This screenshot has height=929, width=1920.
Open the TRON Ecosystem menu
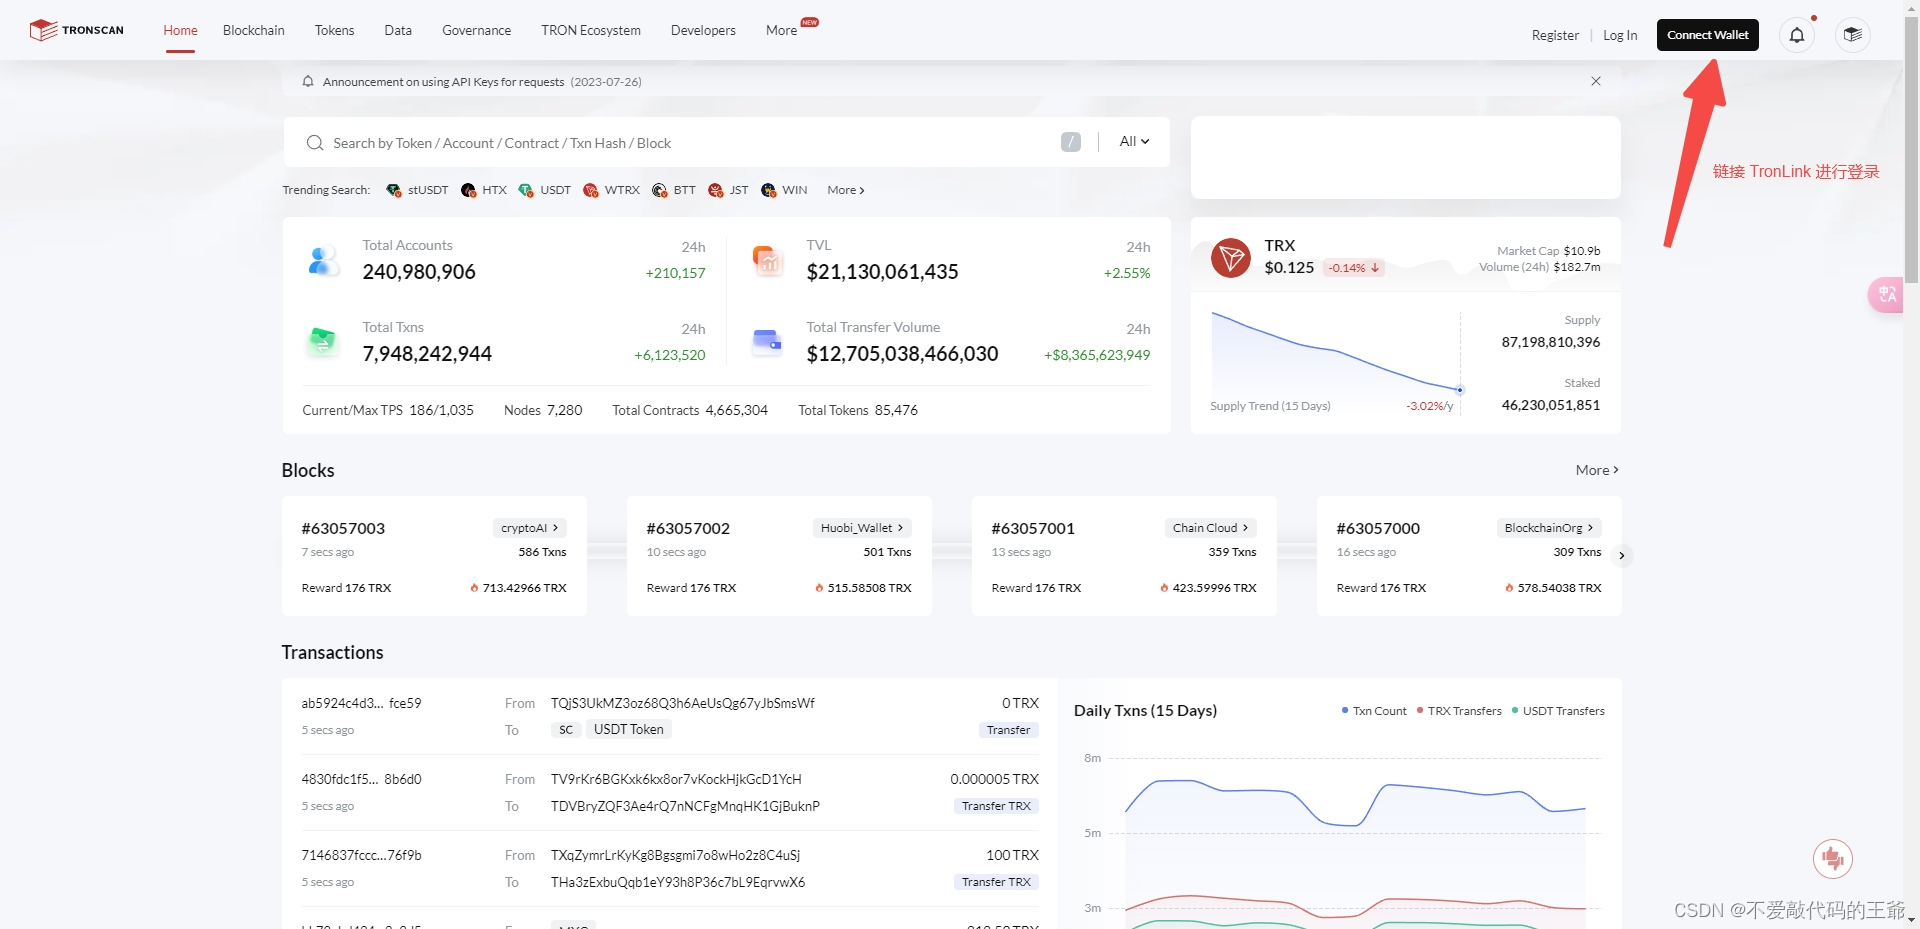pos(591,30)
